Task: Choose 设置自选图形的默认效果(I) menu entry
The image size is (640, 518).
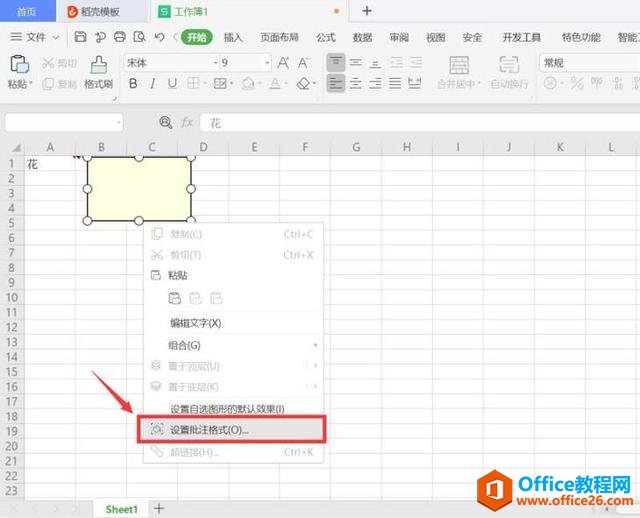Action: click(x=233, y=409)
